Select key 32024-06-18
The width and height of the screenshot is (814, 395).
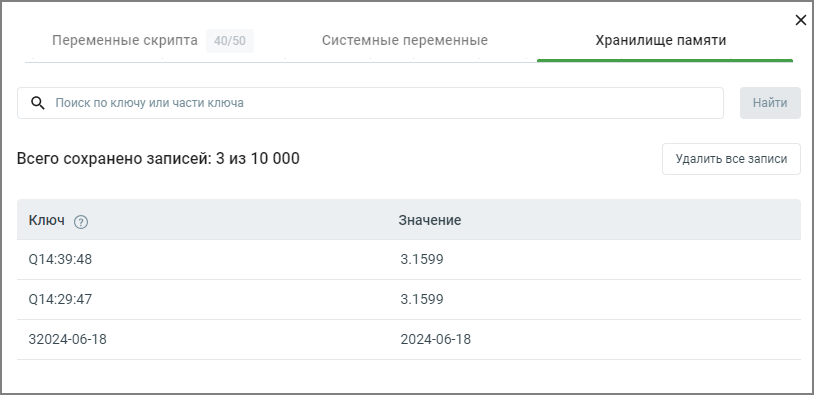pos(67,339)
